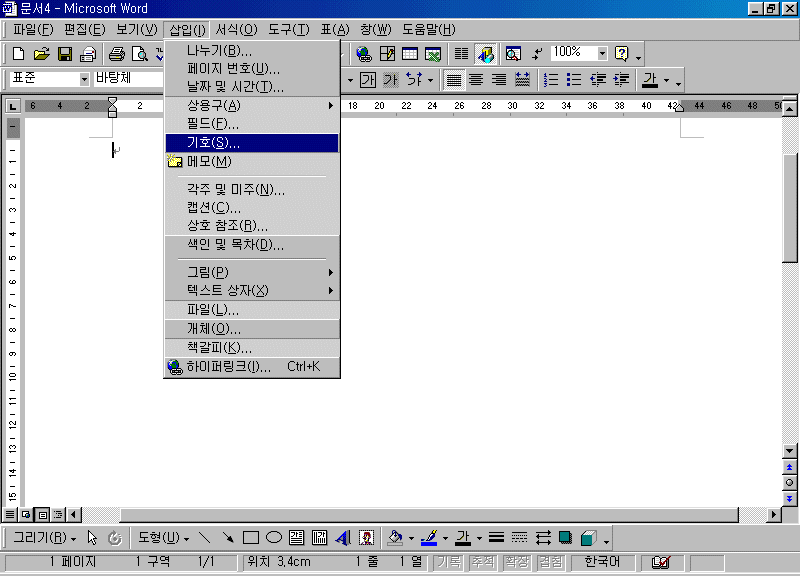Click the Increase Indent icon
Image resolution: width=800 pixels, height=576 pixels.
(x=621, y=80)
